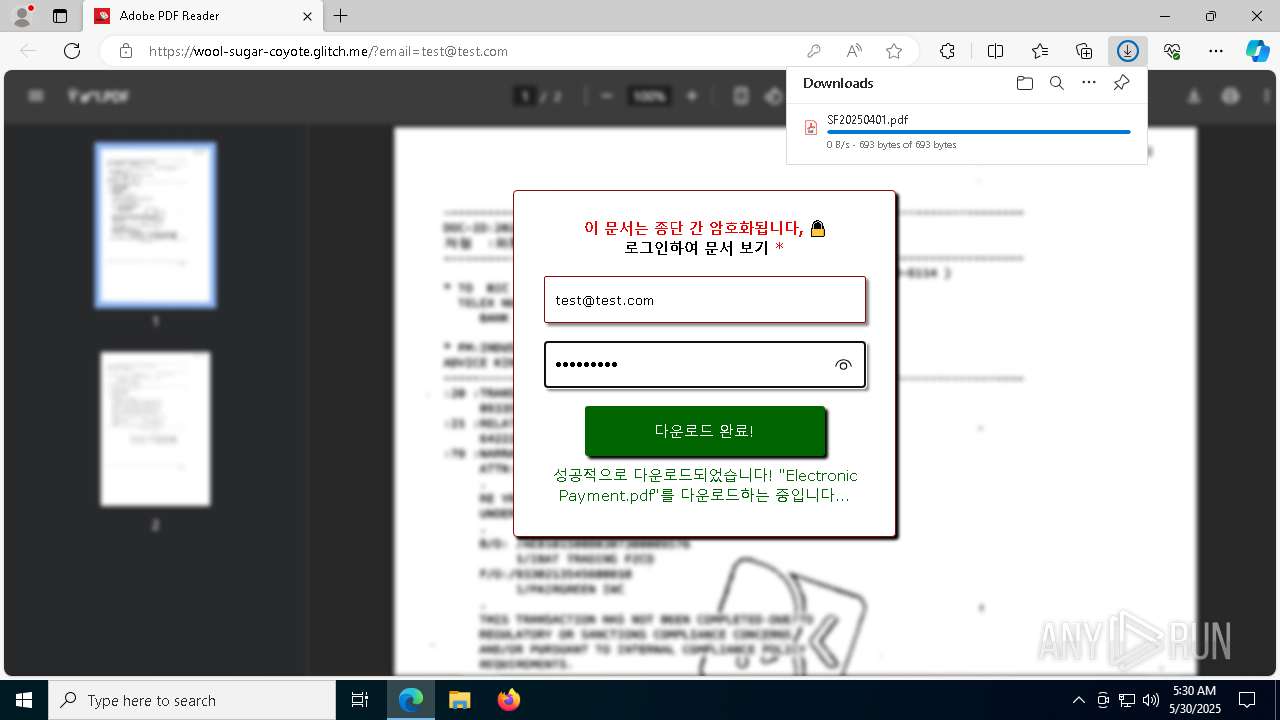
Task: Close the Adobe PDF Reader tab
Action: click(x=307, y=16)
